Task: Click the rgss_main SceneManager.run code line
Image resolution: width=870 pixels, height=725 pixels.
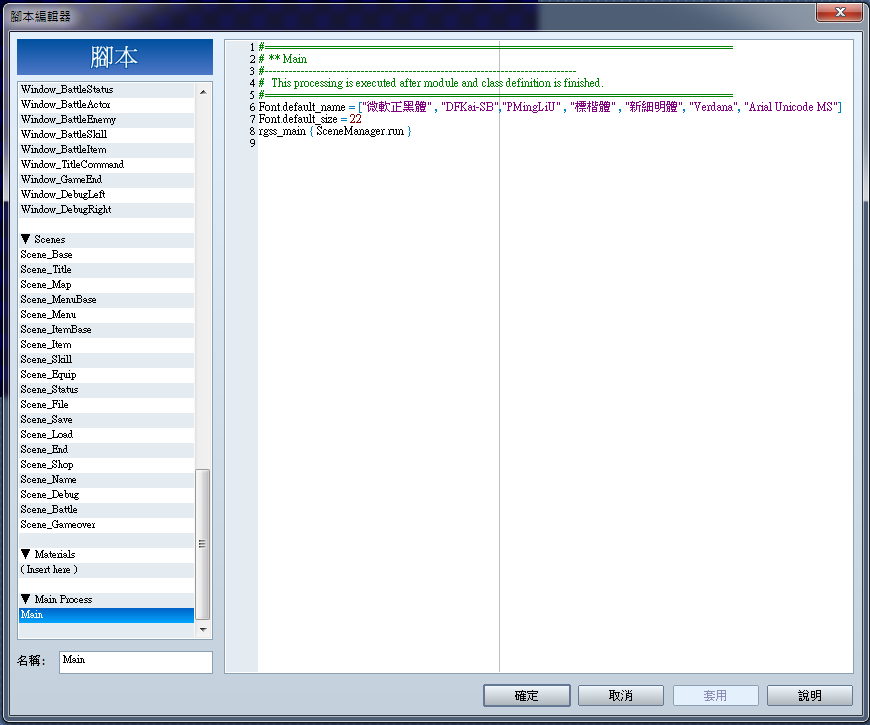Action: coord(335,131)
